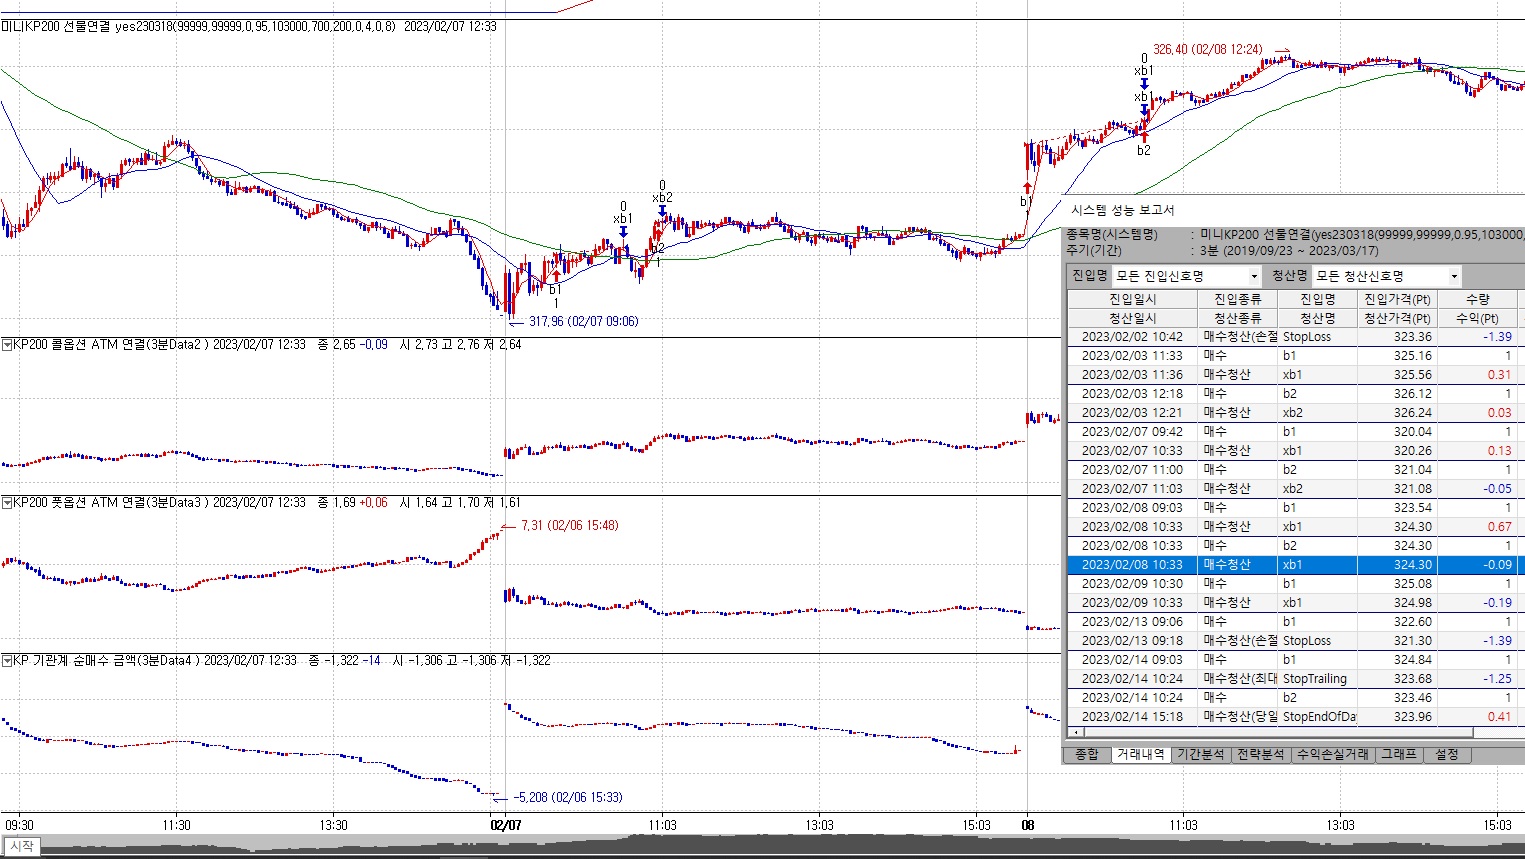Expand the KP200 콜옵션 ATM pane menu arrow
The width and height of the screenshot is (1525, 859).
[x=7, y=345]
